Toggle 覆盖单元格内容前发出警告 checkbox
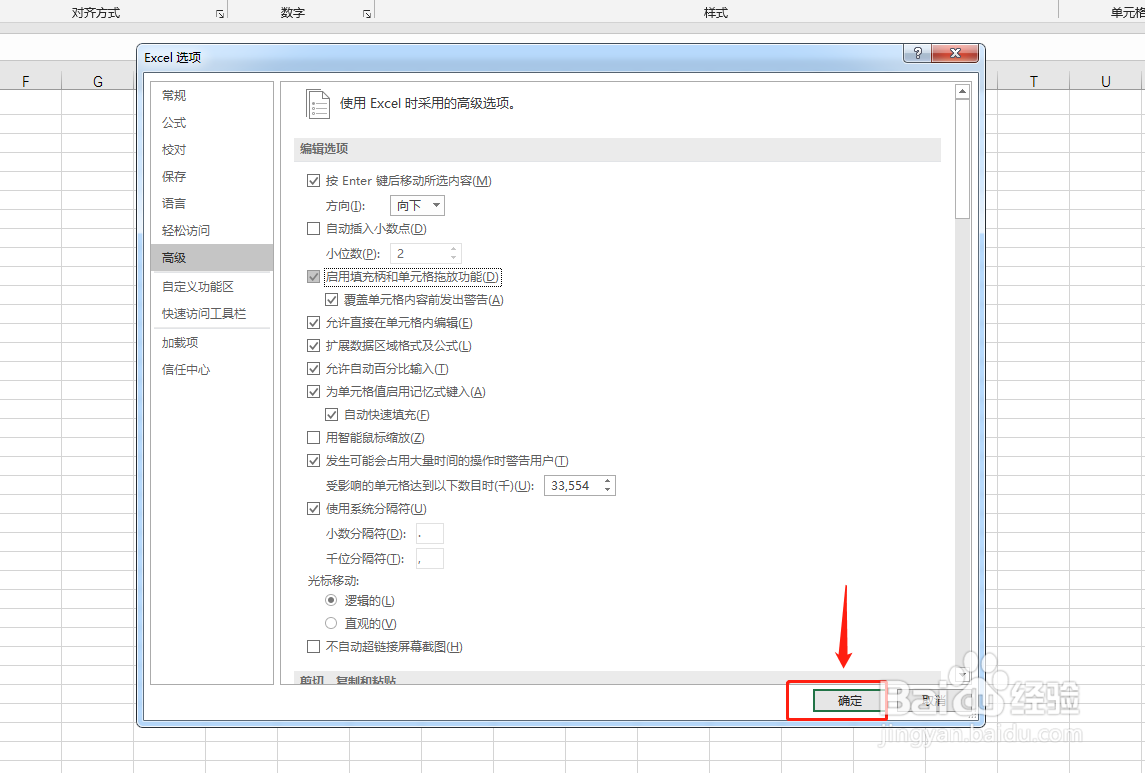Screen dimensions: 1145x773 point(332,300)
